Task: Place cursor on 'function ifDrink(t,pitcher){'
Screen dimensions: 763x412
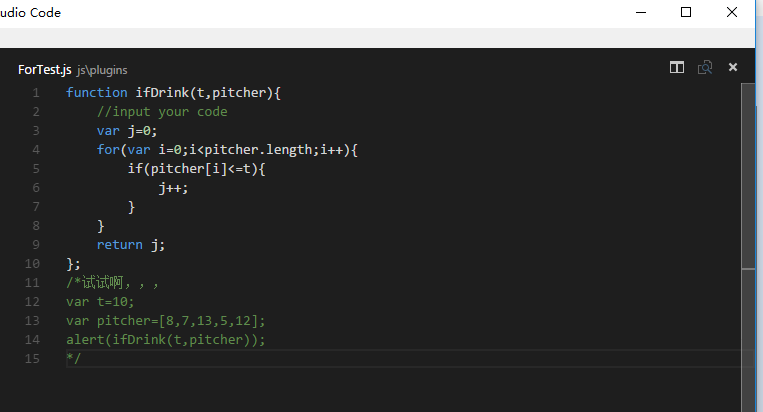Action: click(x=173, y=92)
